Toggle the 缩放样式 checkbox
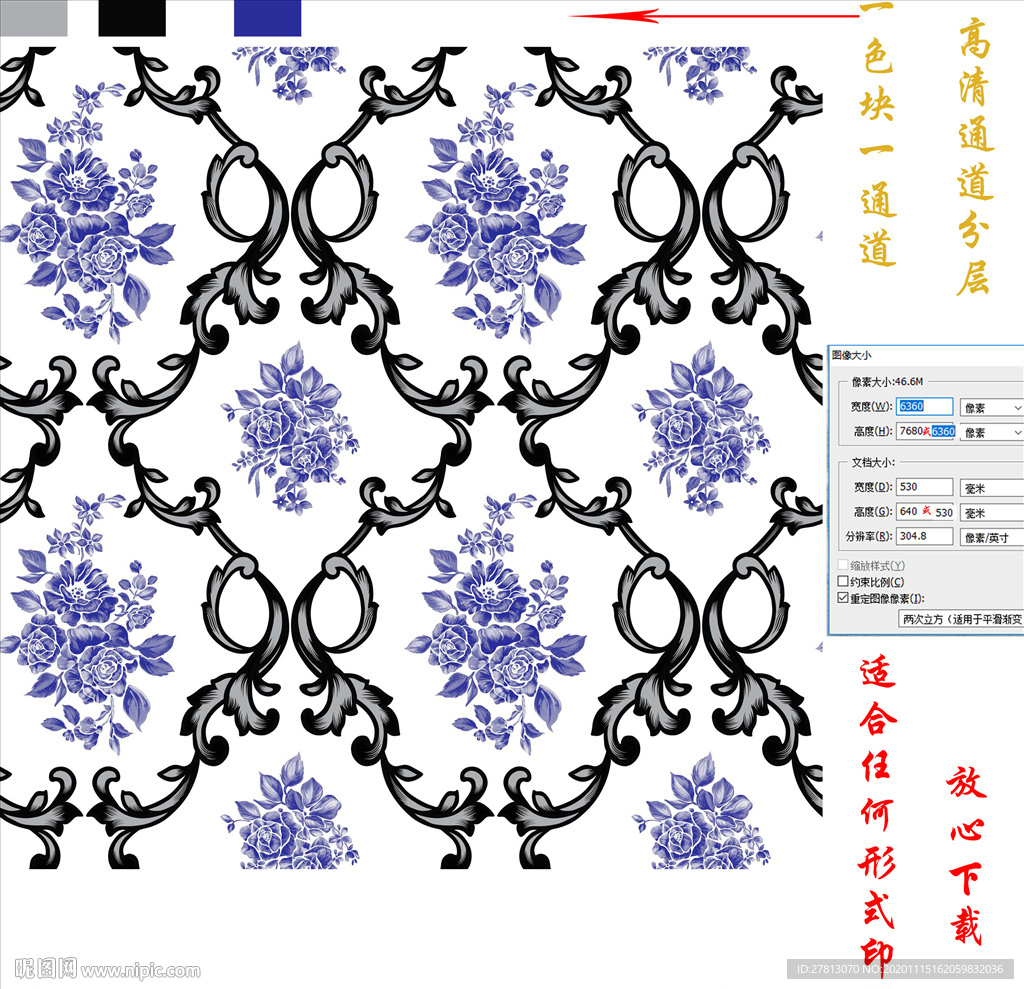The image size is (1024, 989). 843,565
